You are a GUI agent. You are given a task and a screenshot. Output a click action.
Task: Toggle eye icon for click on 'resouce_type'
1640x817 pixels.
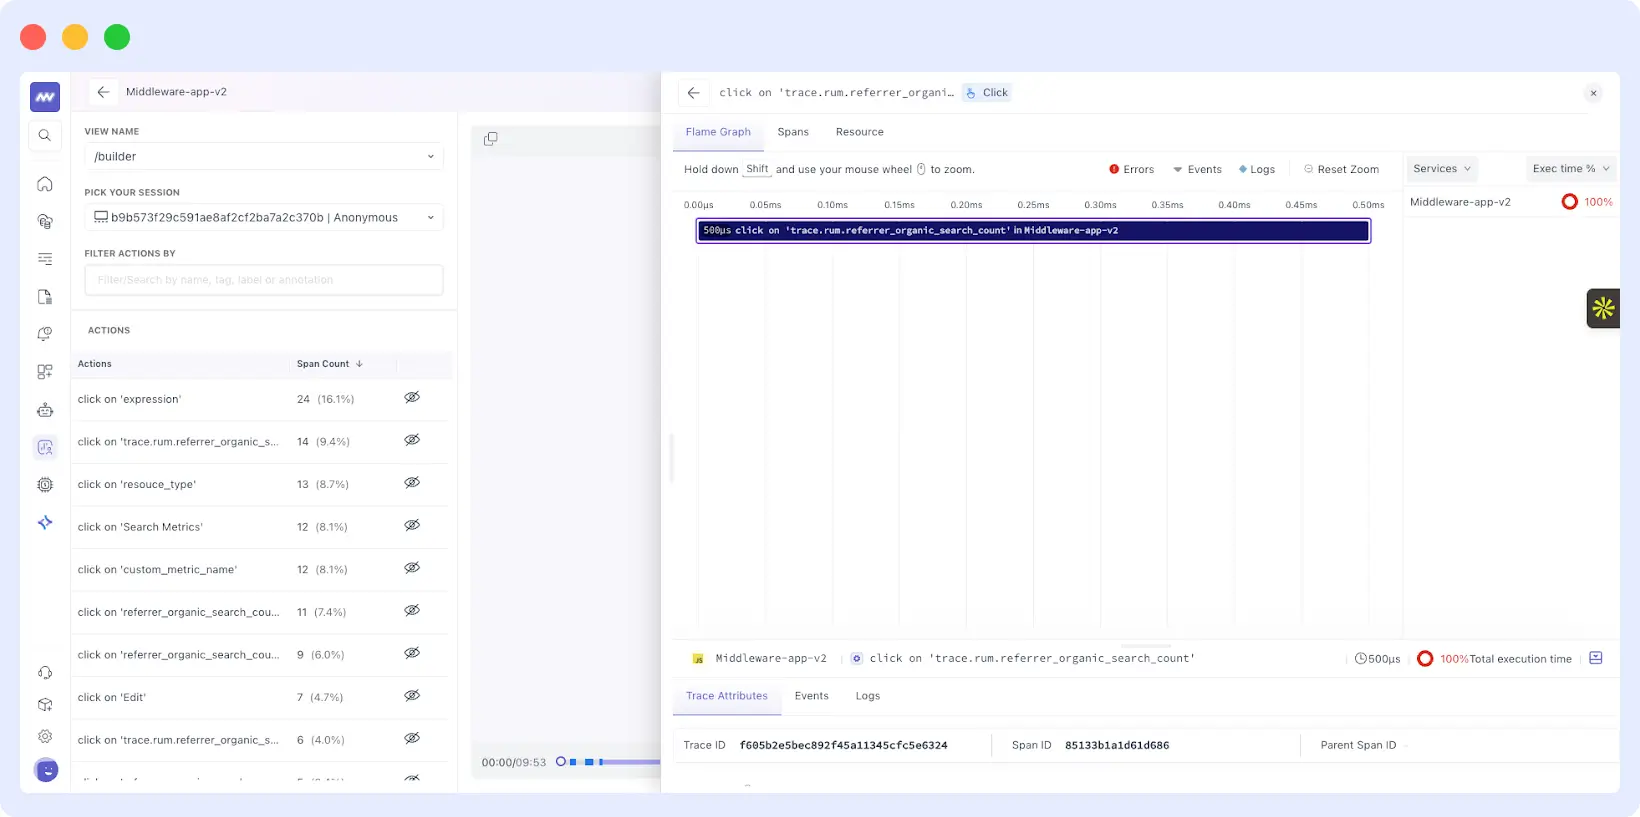(412, 483)
